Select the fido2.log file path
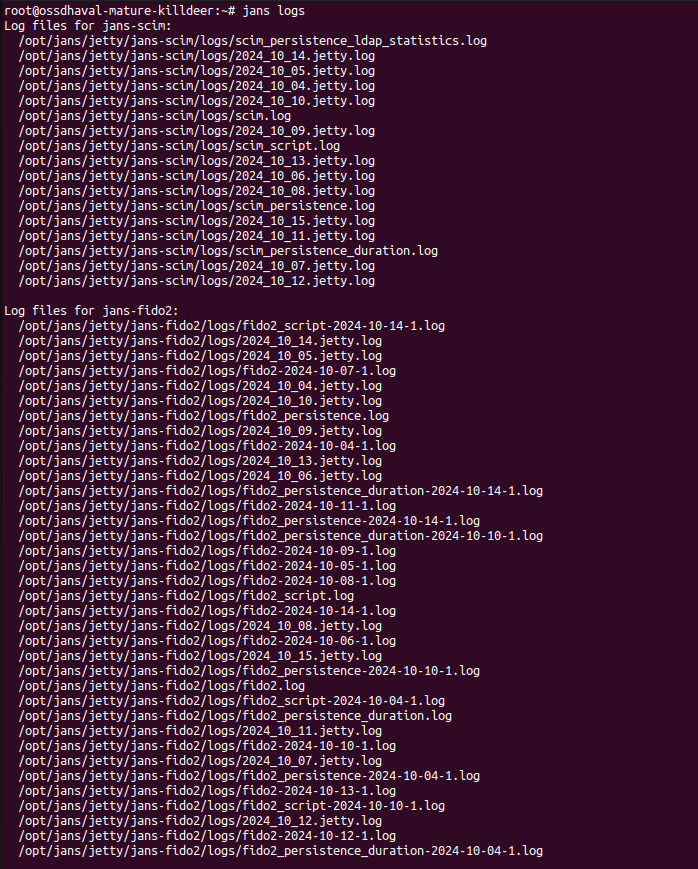The width and height of the screenshot is (698, 869). 162,685
